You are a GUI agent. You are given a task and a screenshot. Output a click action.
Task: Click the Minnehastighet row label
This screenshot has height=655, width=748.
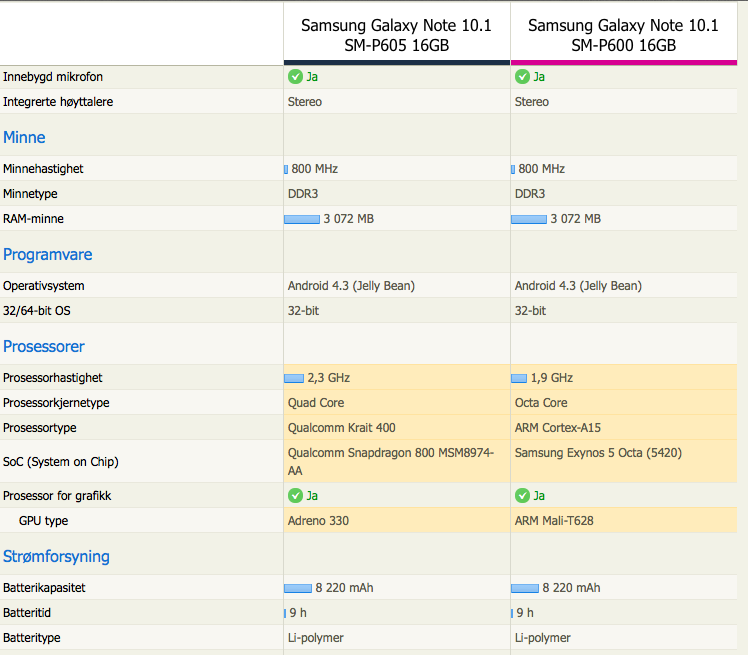(x=43, y=169)
